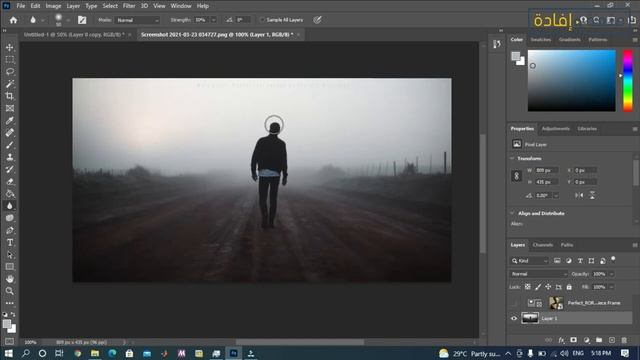Image resolution: width=640 pixels, height=360 pixels.
Task: Create a new layer icon
Action: (x=611, y=340)
